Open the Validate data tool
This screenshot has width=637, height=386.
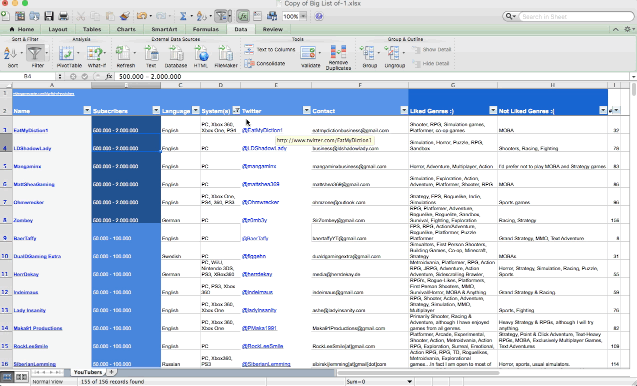point(308,53)
